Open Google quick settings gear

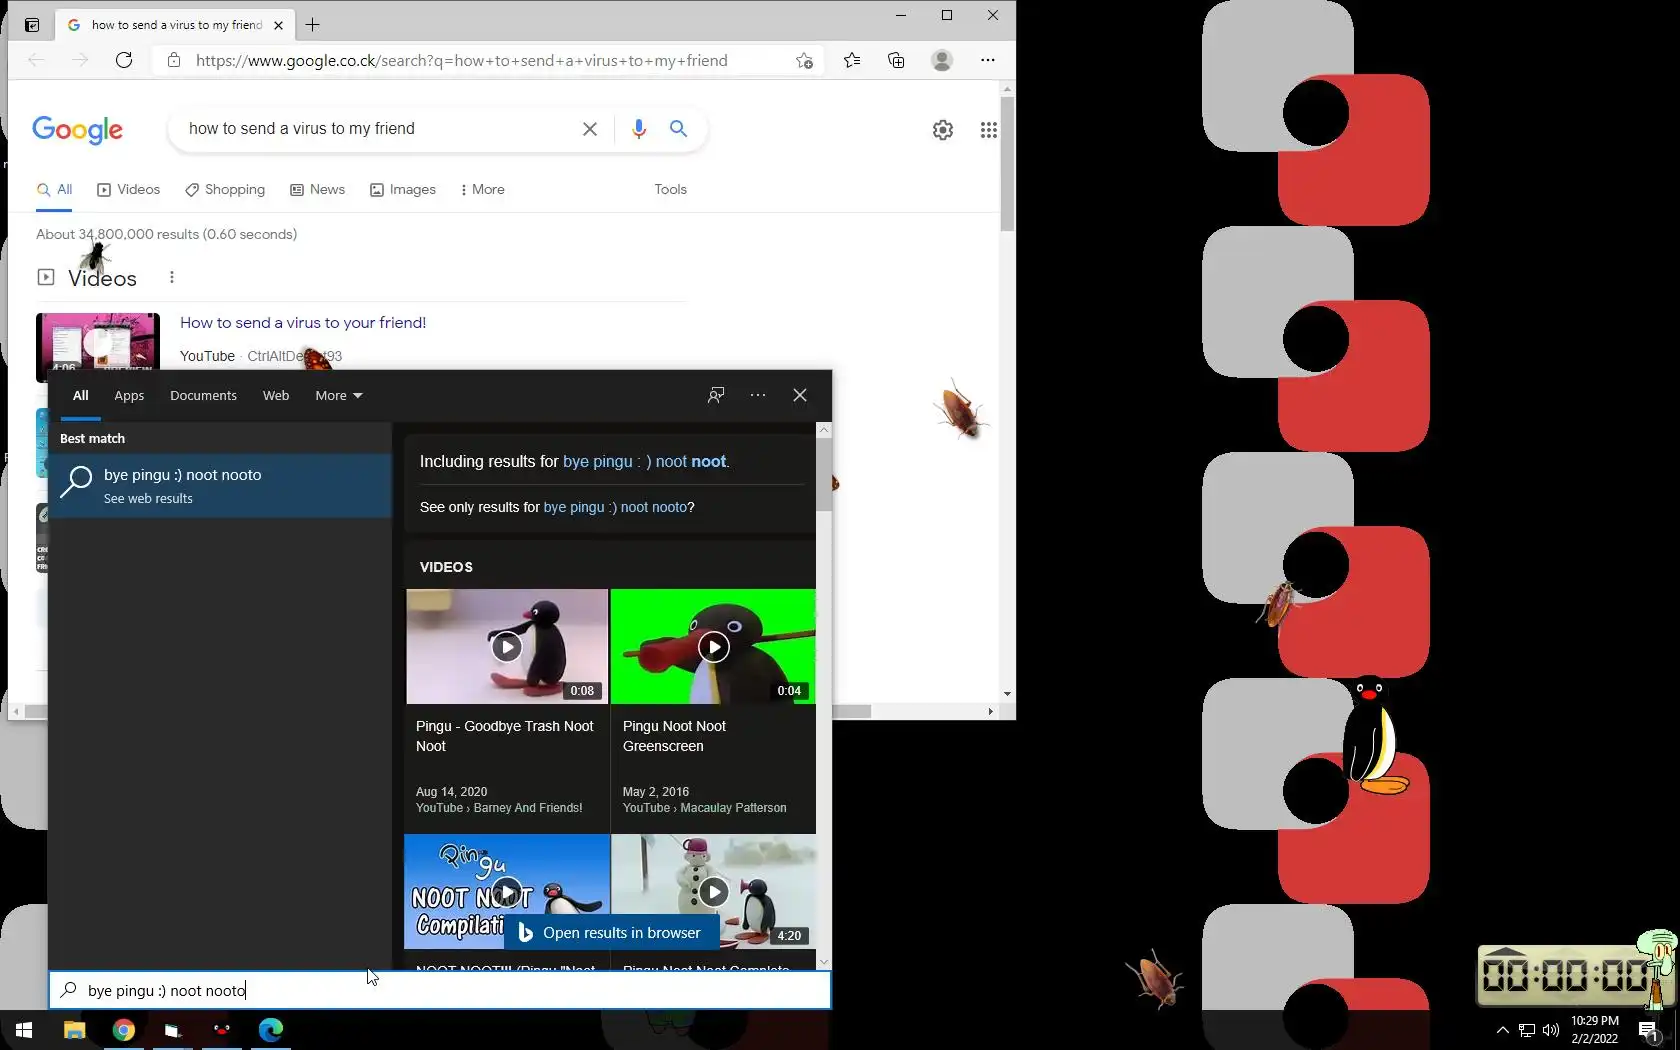click(x=943, y=130)
